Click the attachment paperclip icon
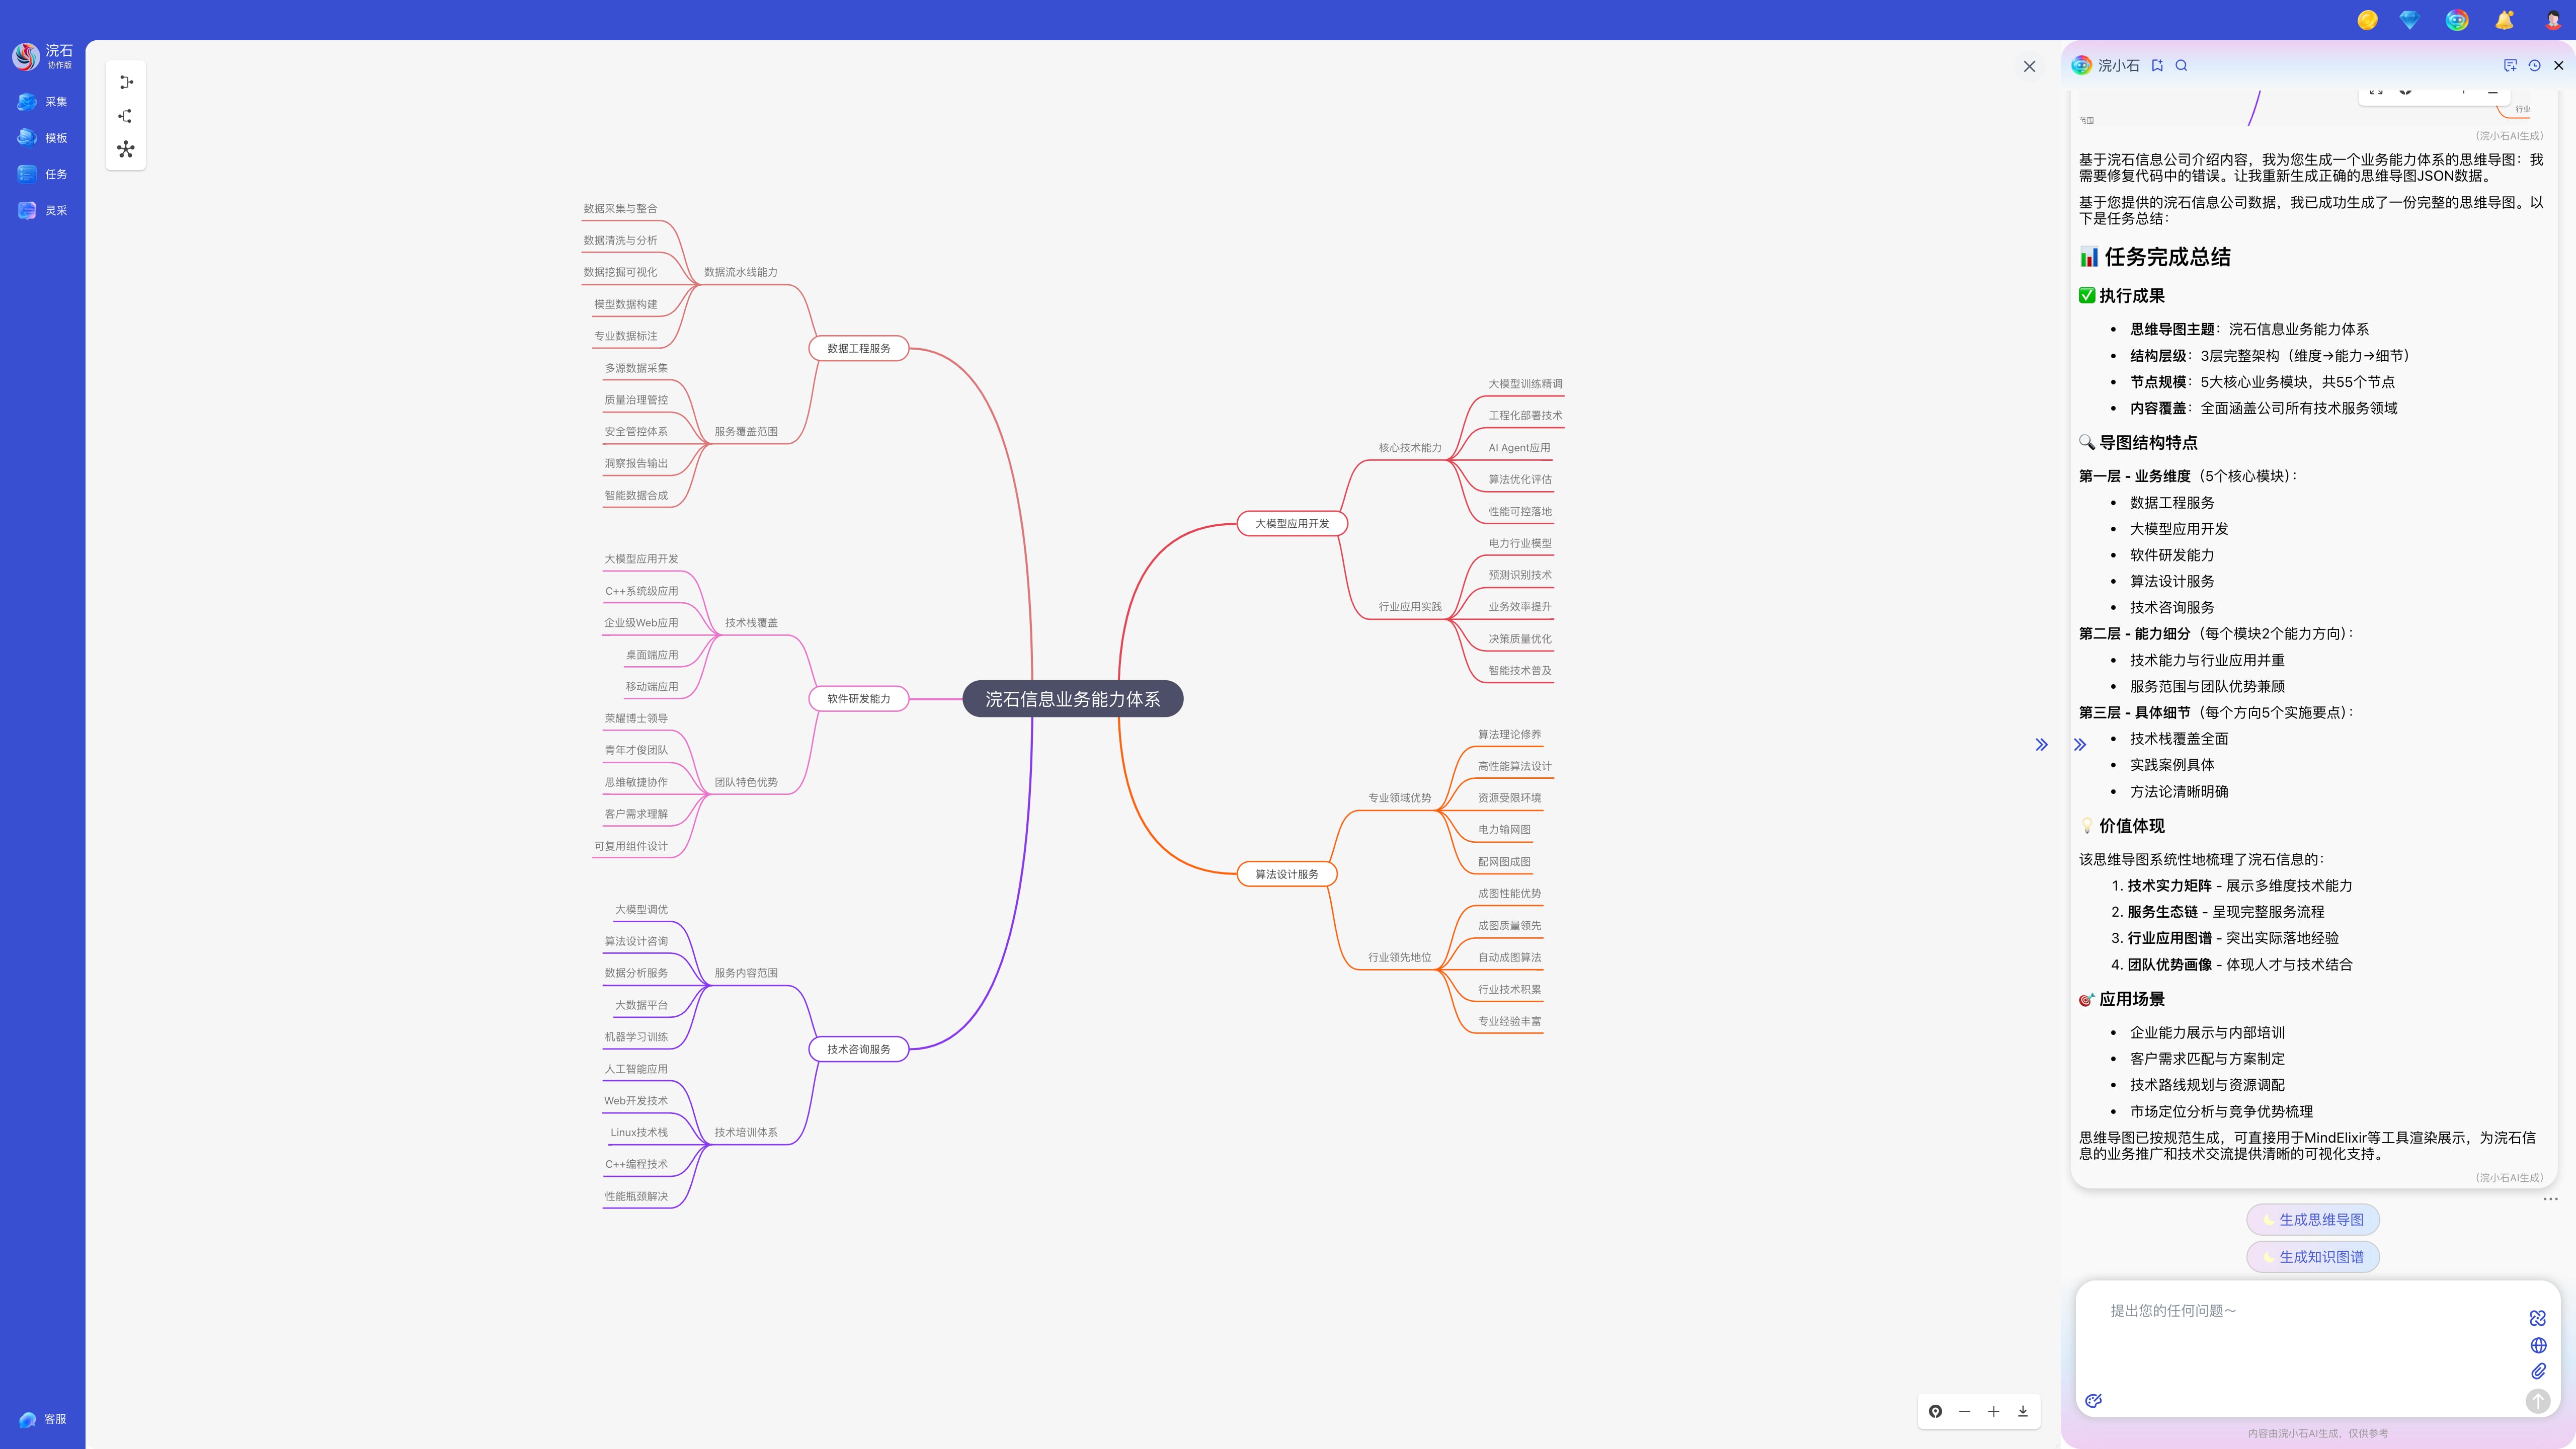Screen dimensions: 2576x1449 [2538, 1371]
